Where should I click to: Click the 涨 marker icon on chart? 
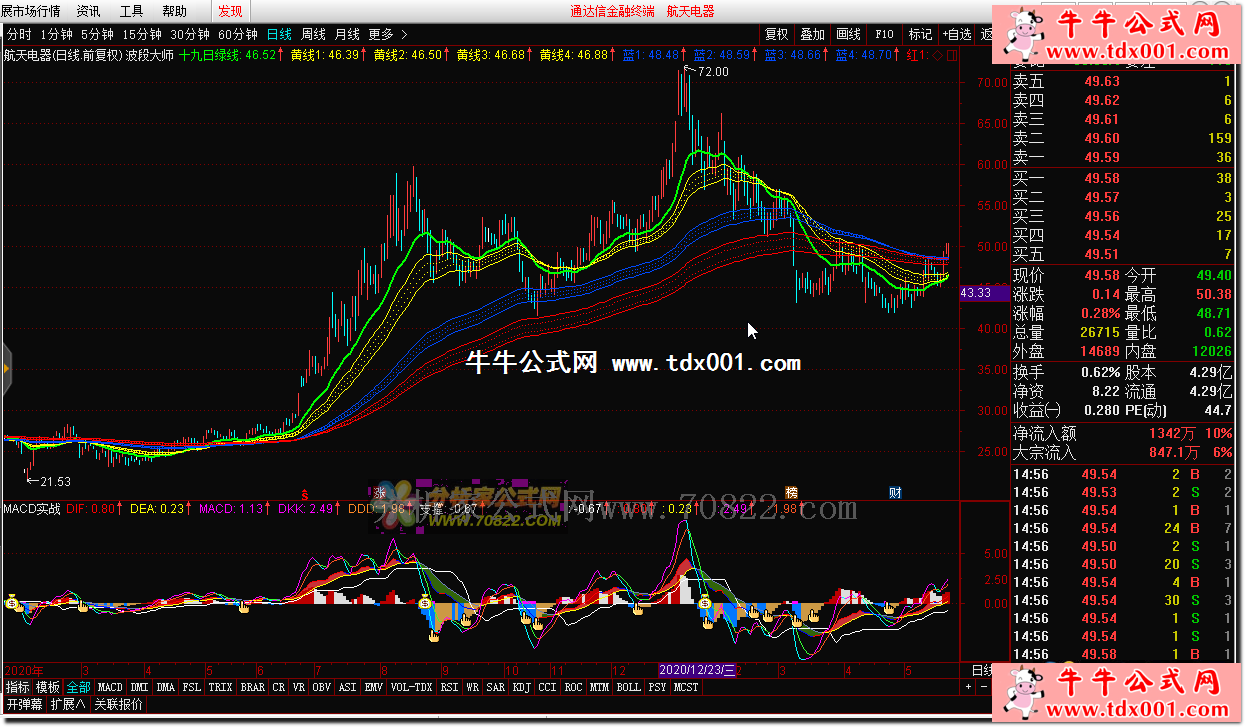379,492
